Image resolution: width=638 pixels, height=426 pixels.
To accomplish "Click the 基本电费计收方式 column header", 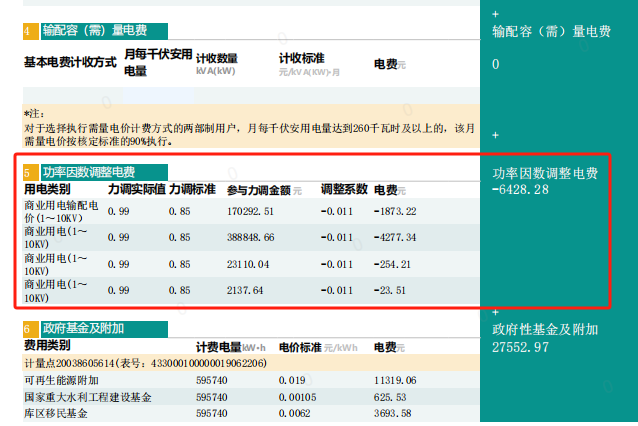I will coord(70,62).
